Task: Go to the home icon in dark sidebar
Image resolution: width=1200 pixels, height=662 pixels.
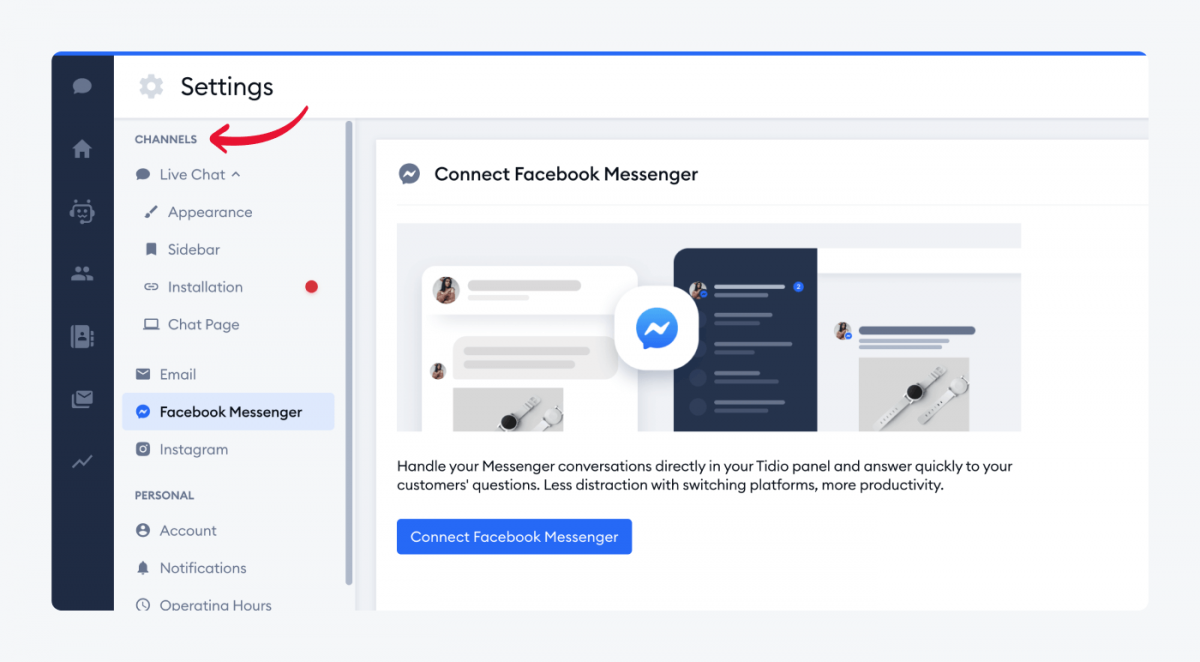Action: pyautogui.click(x=82, y=149)
